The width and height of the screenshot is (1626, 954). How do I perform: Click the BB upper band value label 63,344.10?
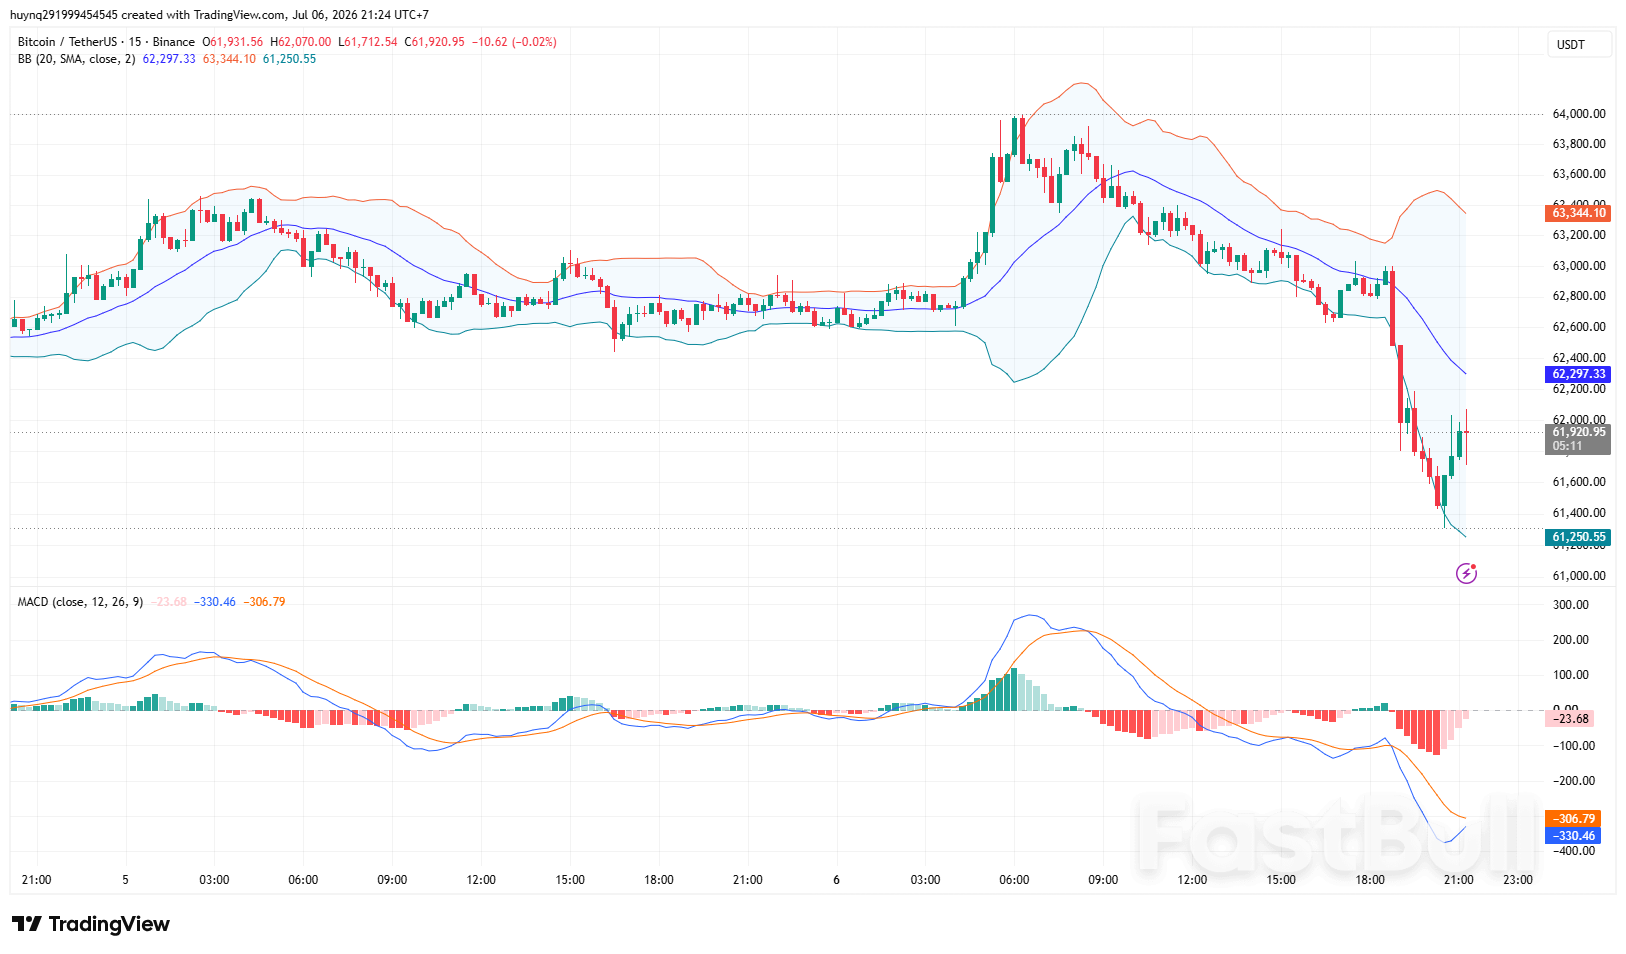[x=1578, y=213]
